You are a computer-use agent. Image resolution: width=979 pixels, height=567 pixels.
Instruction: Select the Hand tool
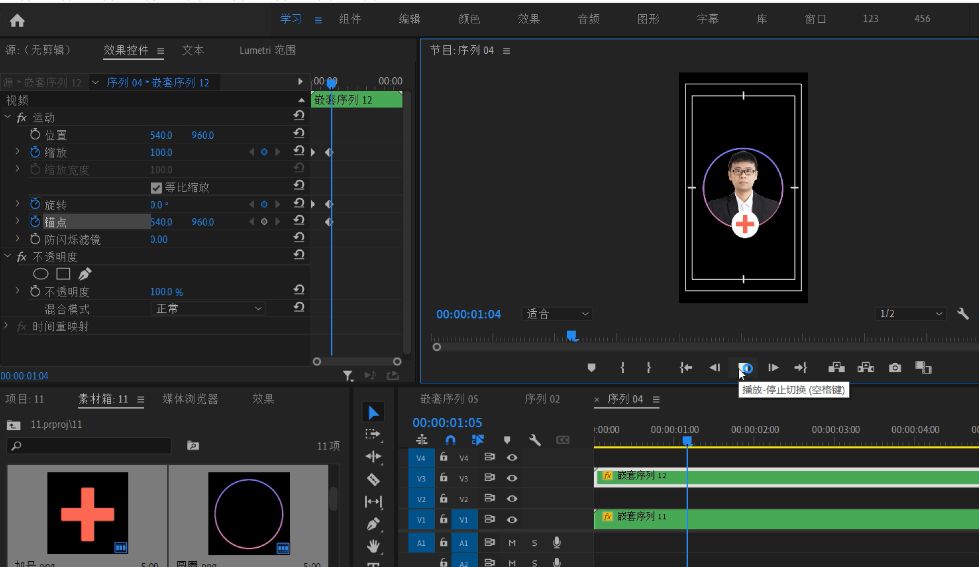point(373,545)
